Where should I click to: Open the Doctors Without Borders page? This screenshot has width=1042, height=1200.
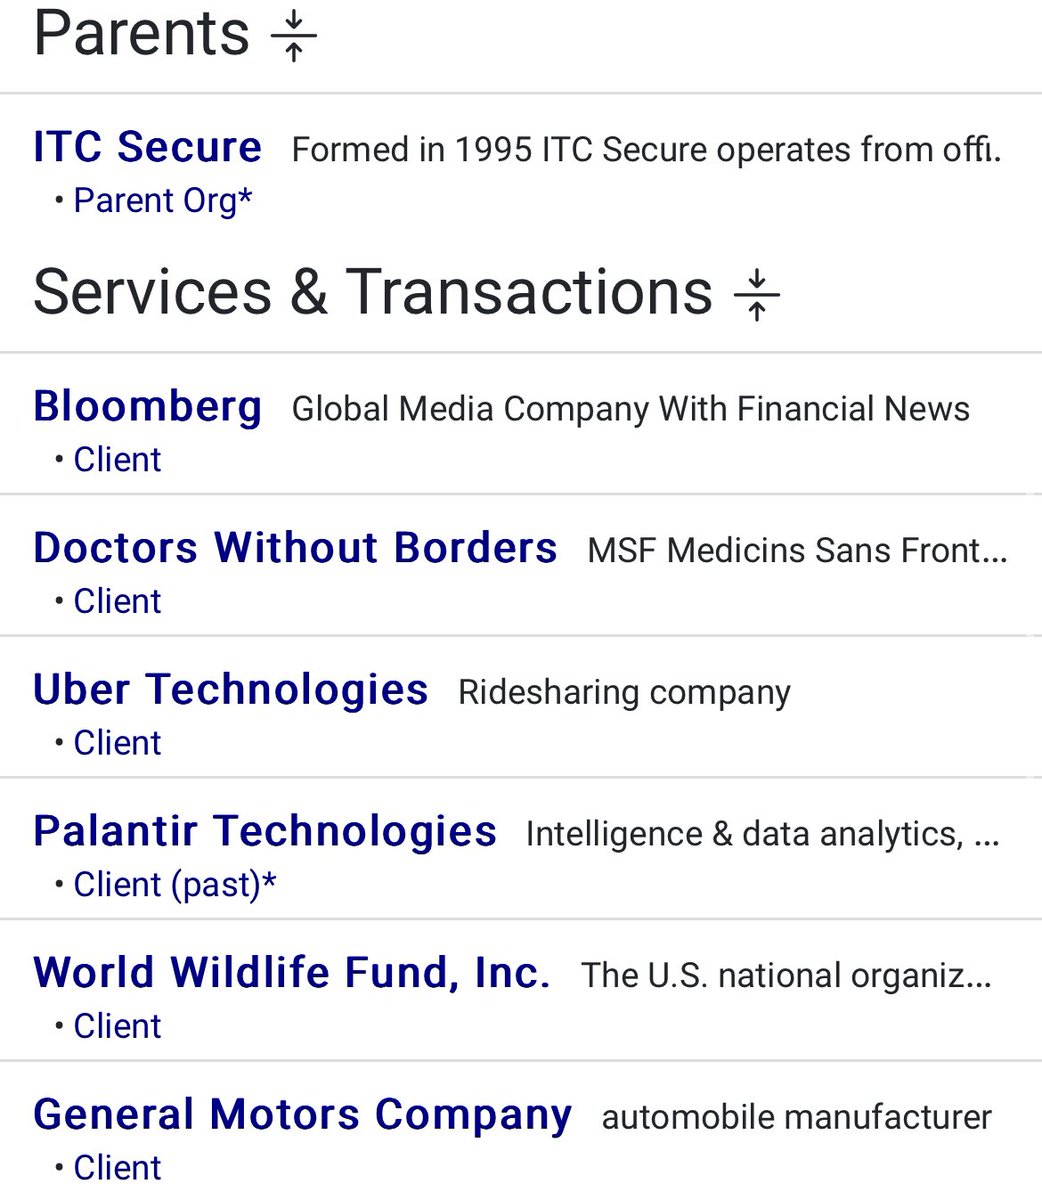(x=295, y=548)
